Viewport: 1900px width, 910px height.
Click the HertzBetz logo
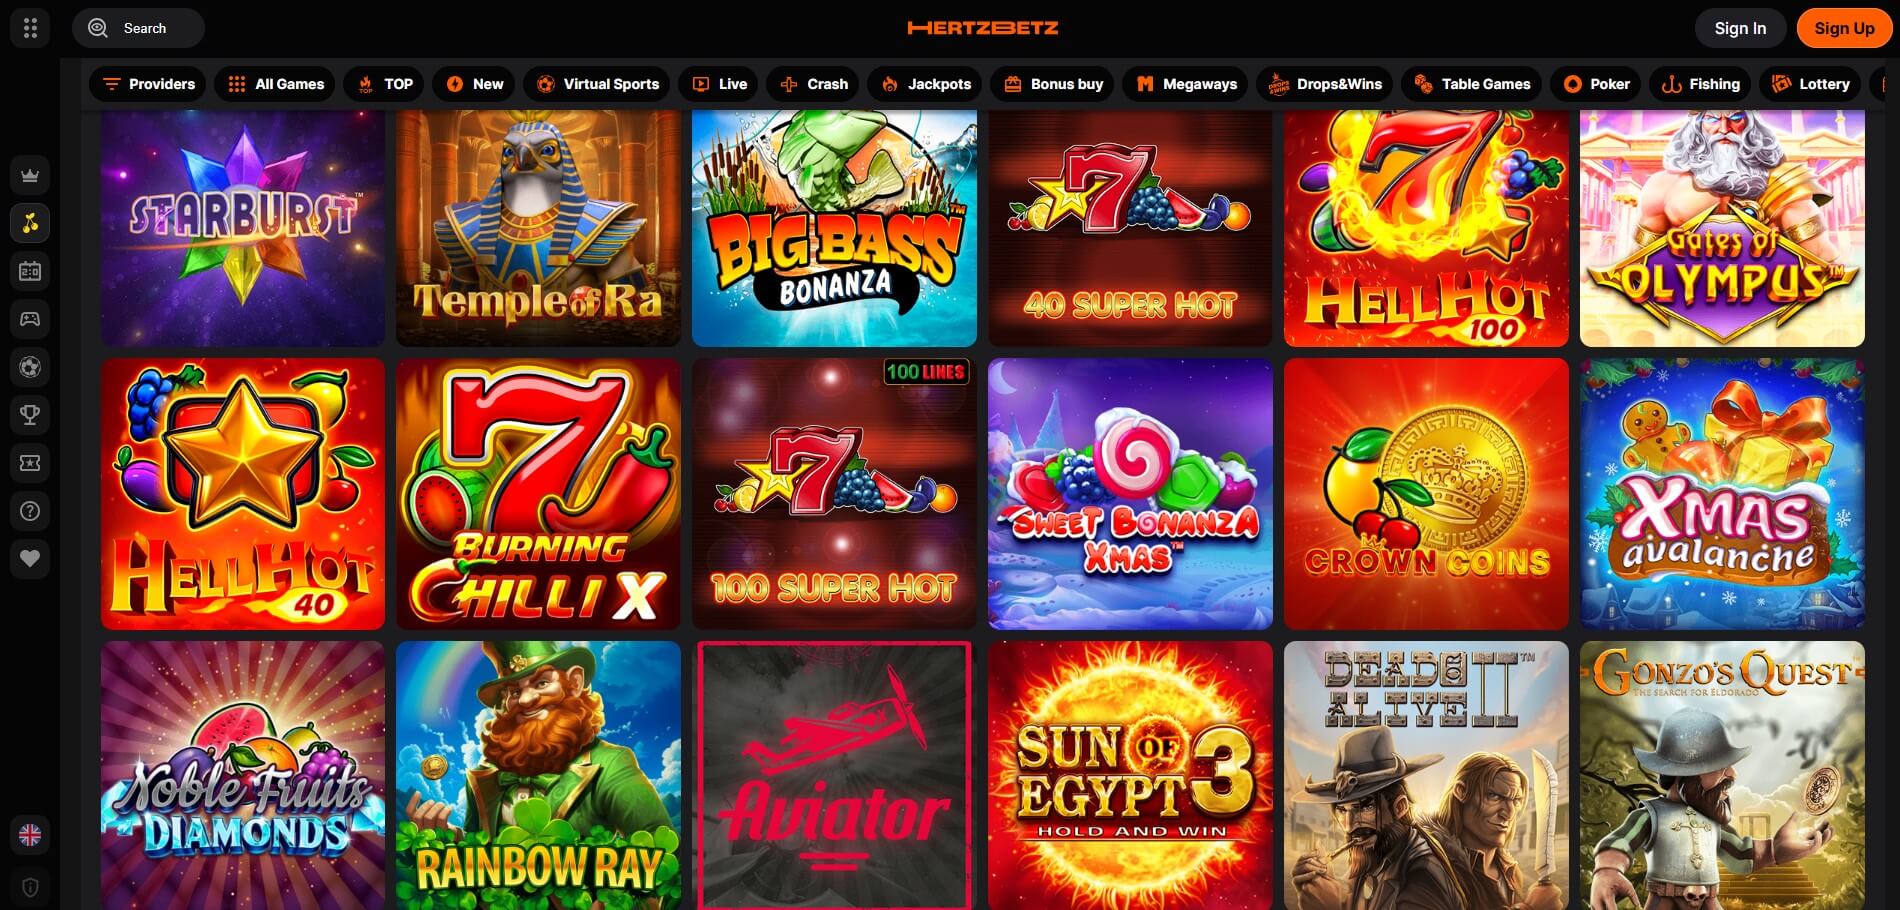[982, 28]
